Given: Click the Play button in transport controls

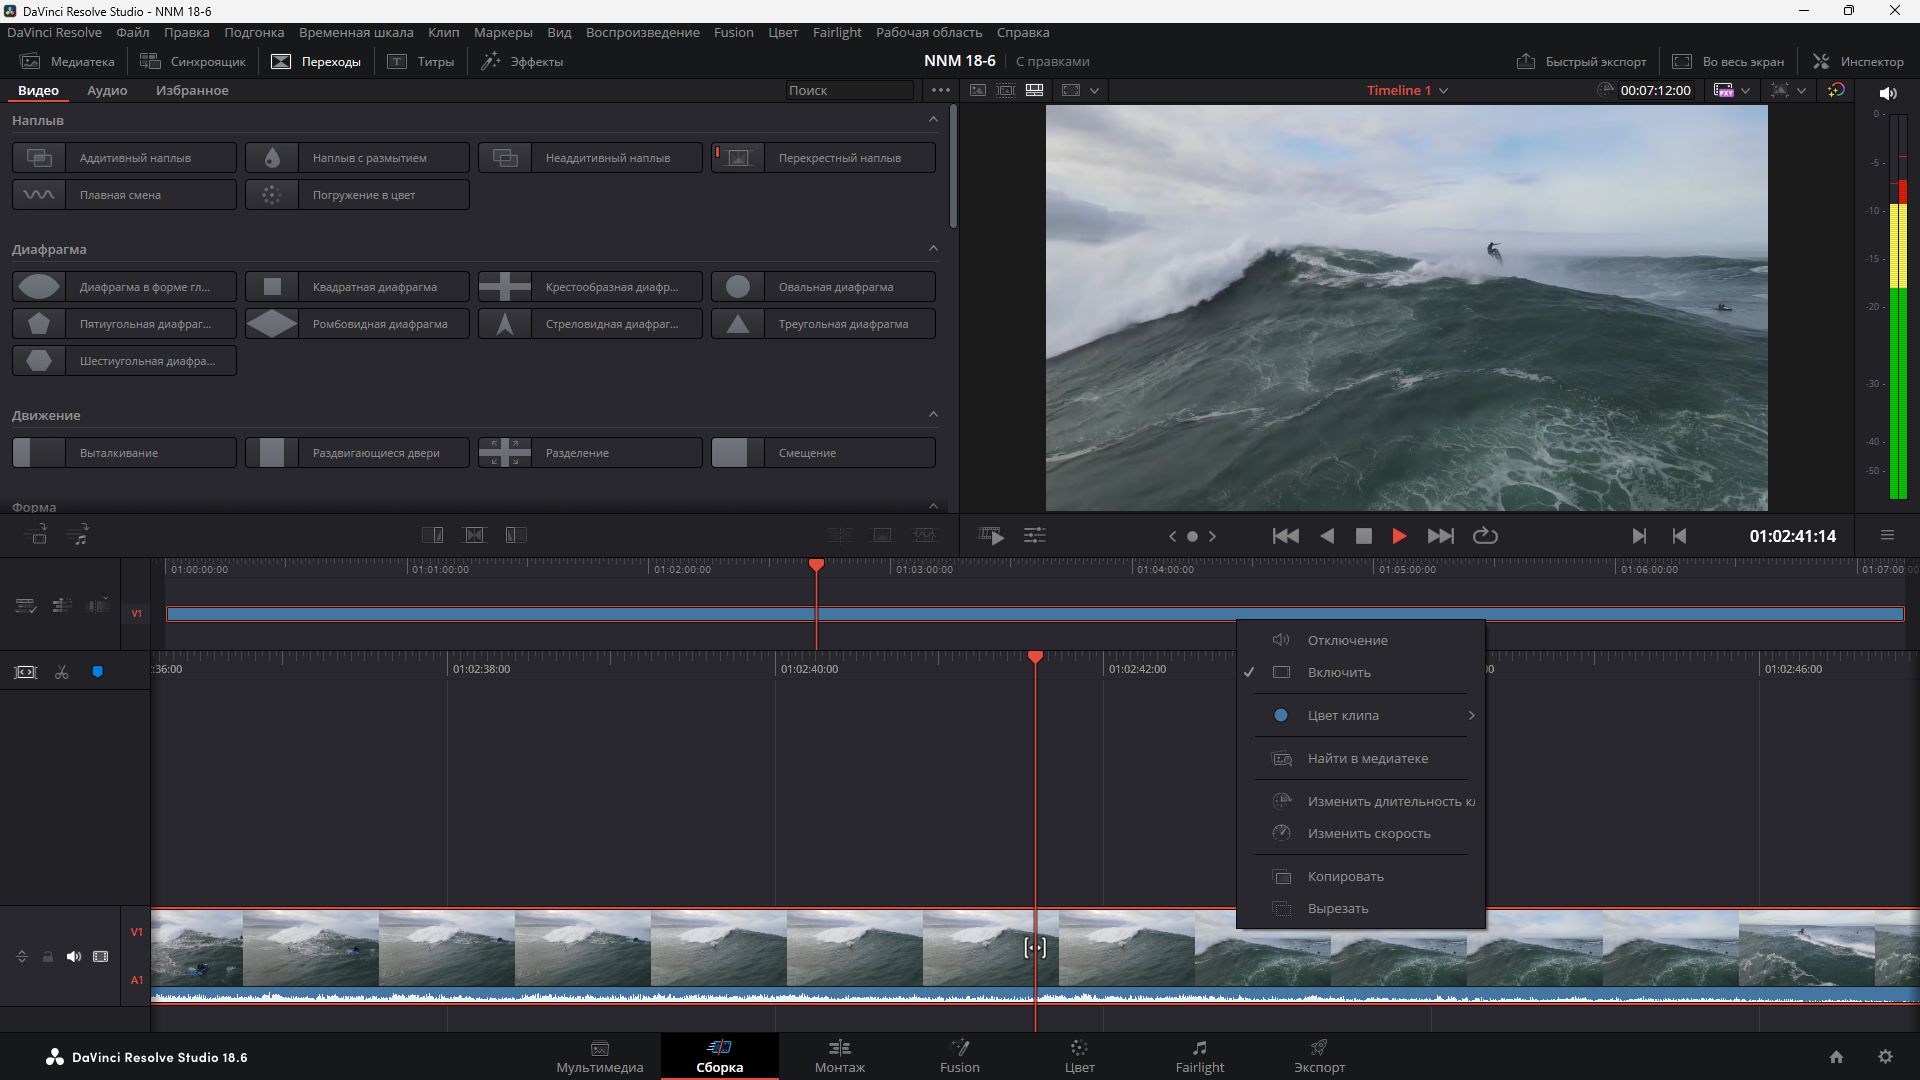Looking at the screenshot, I should (1399, 536).
